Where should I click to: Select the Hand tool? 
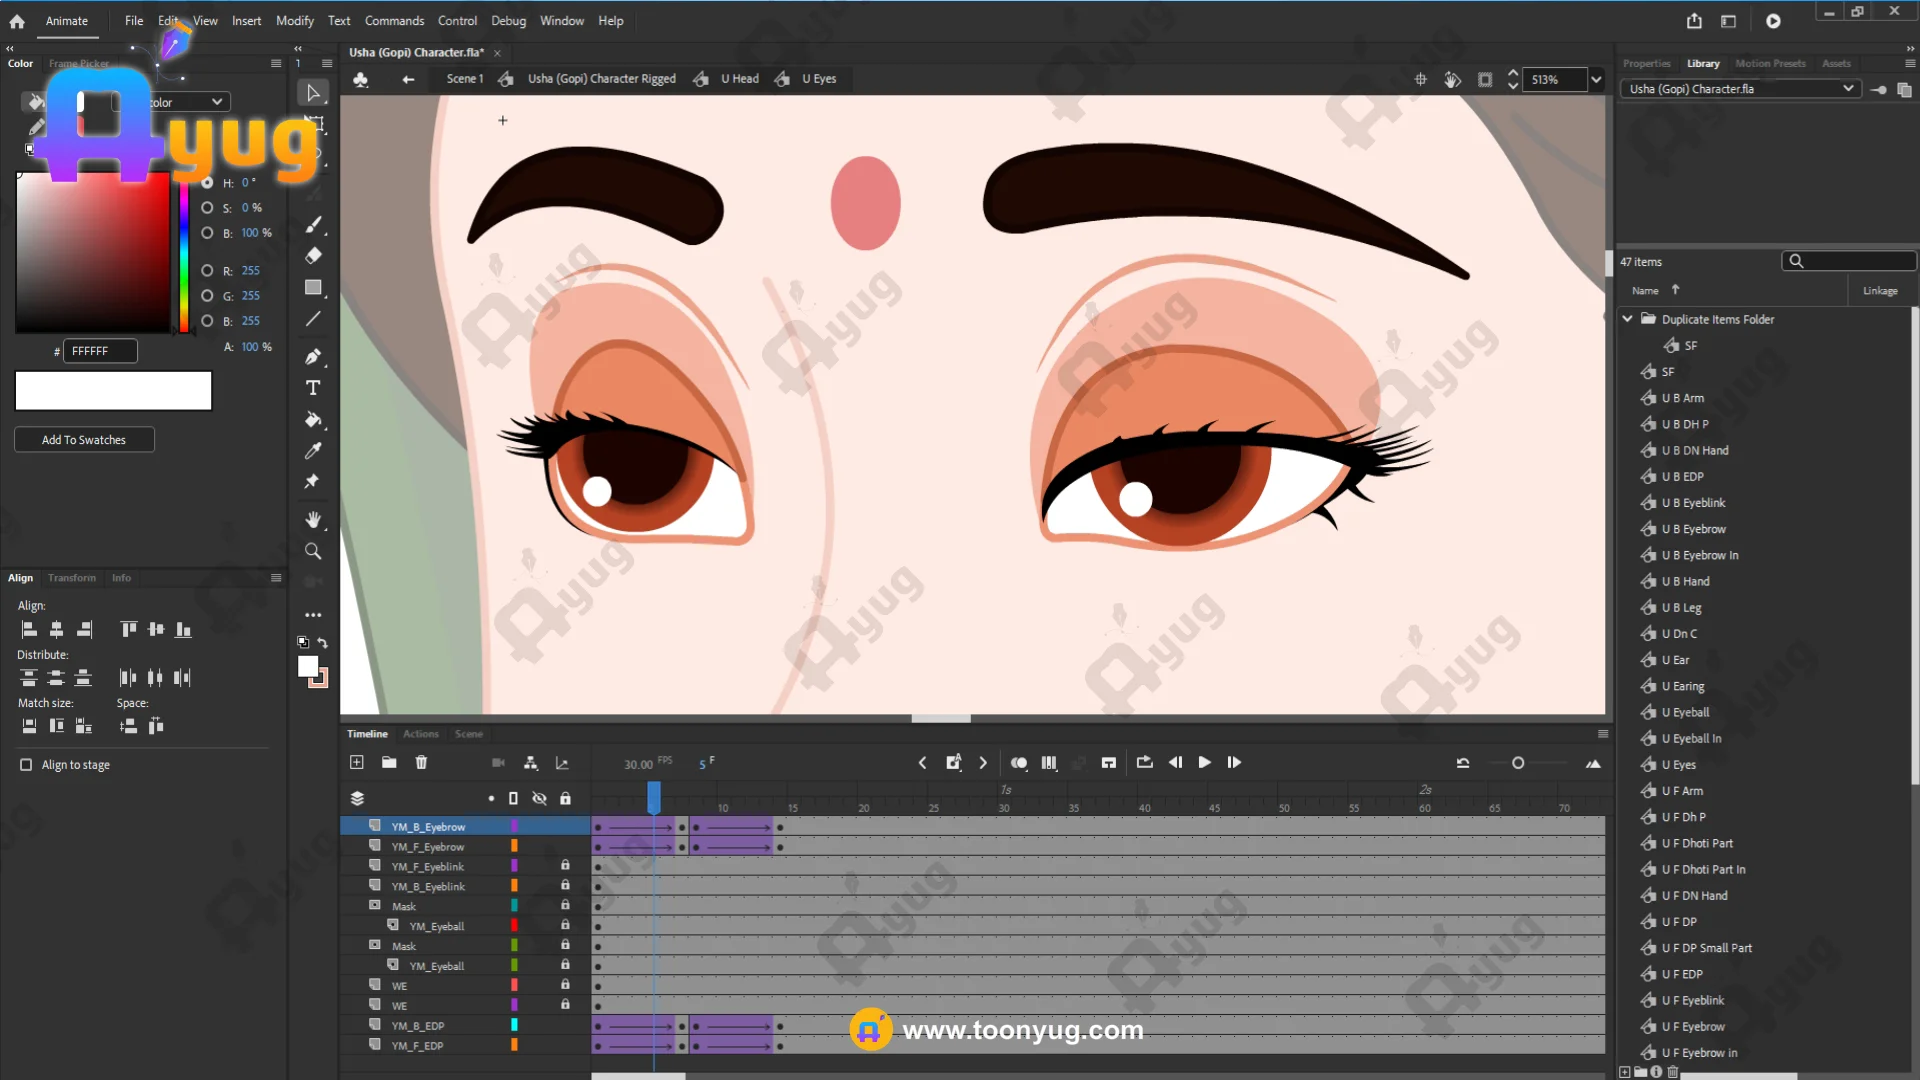tap(313, 519)
